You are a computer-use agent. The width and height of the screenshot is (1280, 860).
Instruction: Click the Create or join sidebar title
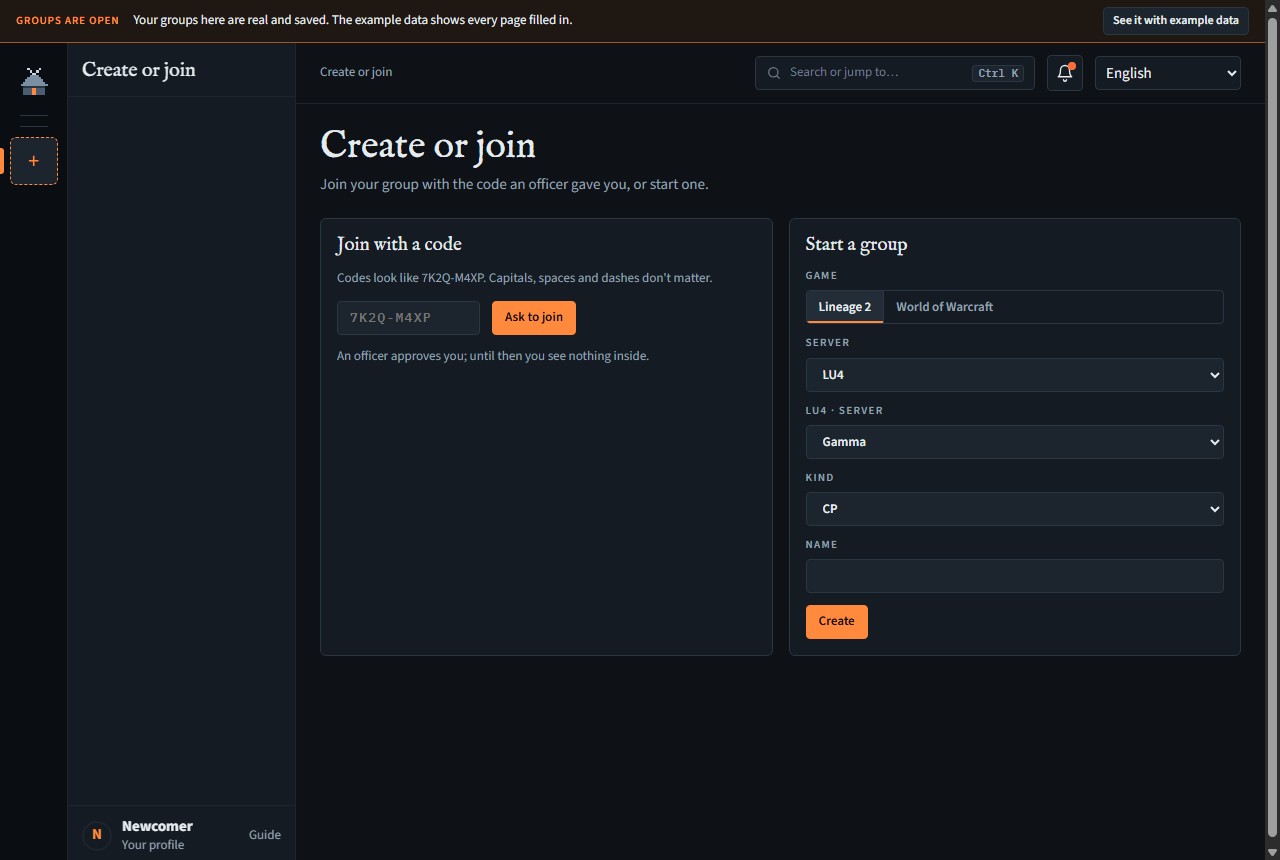click(139, 70)
